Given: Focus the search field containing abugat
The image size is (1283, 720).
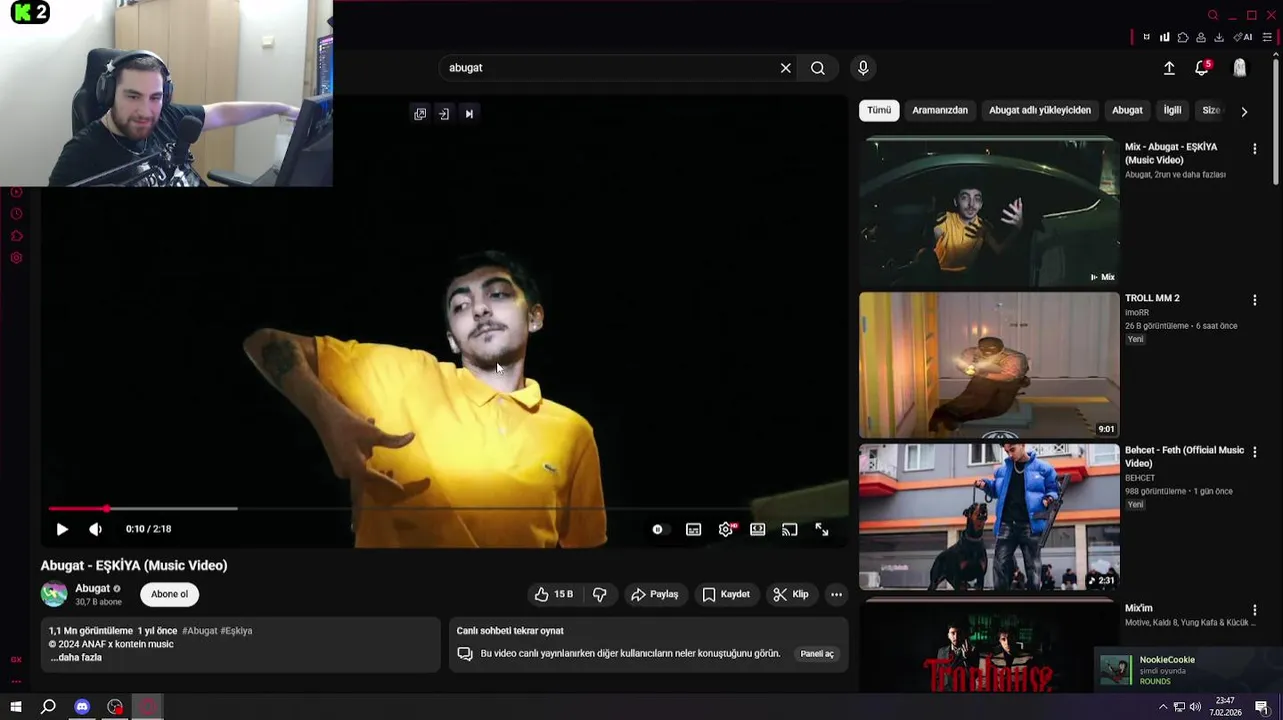Looking at the screenshot, I should tap(610, 68).
